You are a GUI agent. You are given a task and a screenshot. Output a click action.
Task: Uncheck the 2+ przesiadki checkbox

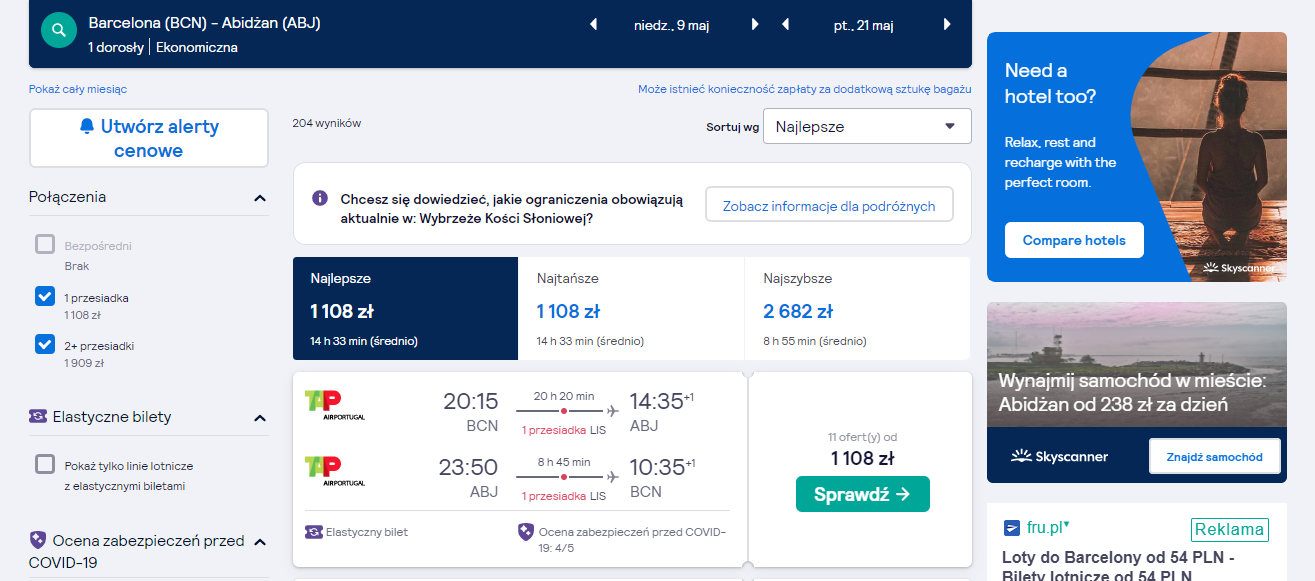(x=44, y=344)
